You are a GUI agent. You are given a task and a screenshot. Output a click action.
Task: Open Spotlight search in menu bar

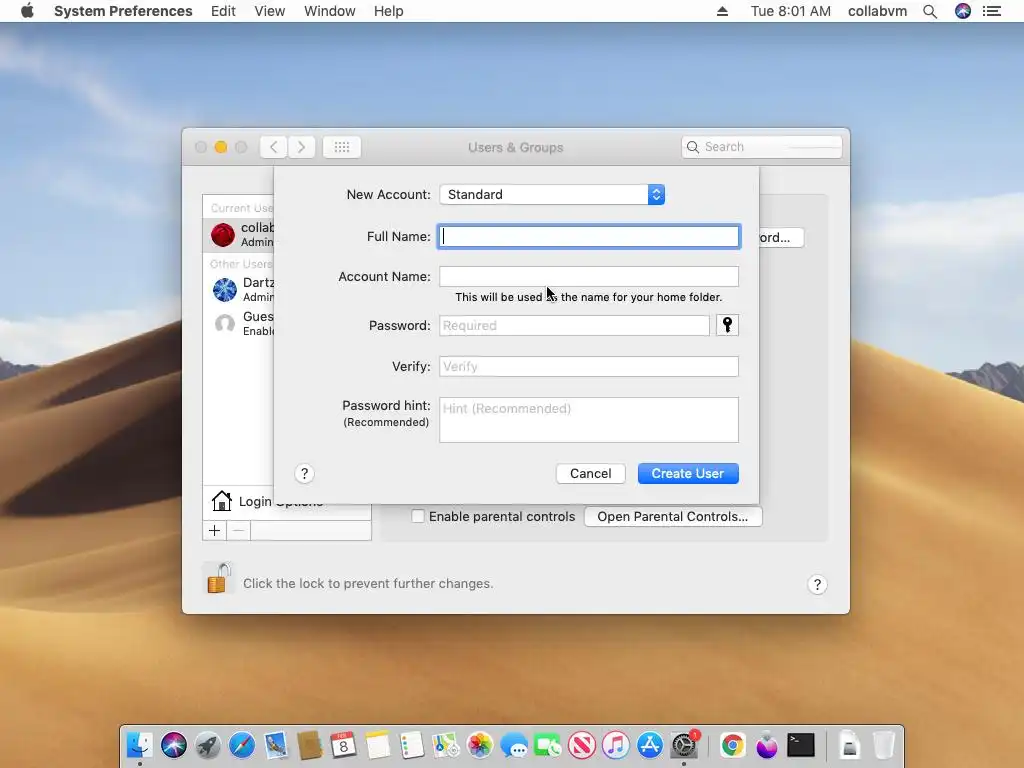tap(930, 11)
